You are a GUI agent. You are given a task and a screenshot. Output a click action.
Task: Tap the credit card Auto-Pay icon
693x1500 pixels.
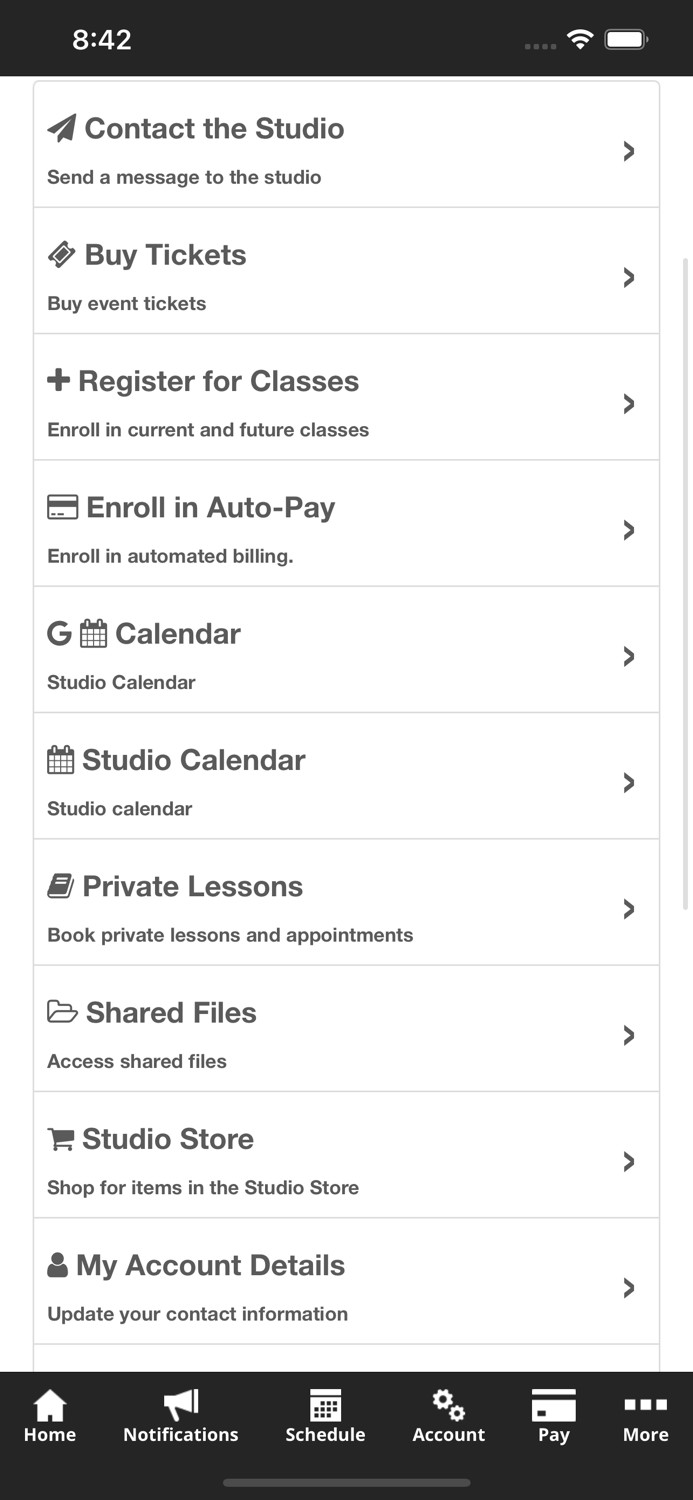coord(62,507)
